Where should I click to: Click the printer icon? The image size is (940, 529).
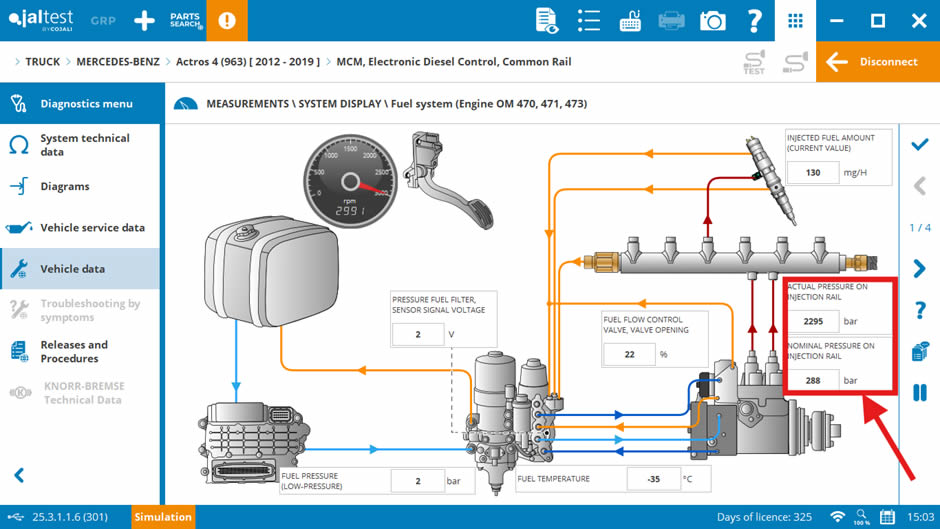point(671,21)
